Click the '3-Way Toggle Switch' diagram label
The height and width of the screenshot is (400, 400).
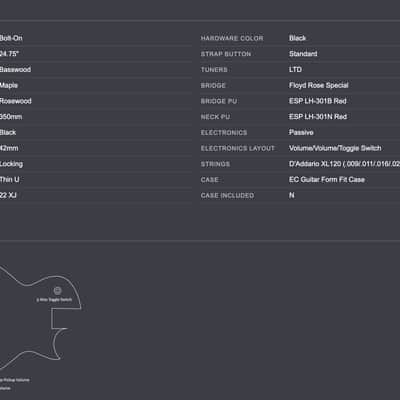tap(54, 300)
